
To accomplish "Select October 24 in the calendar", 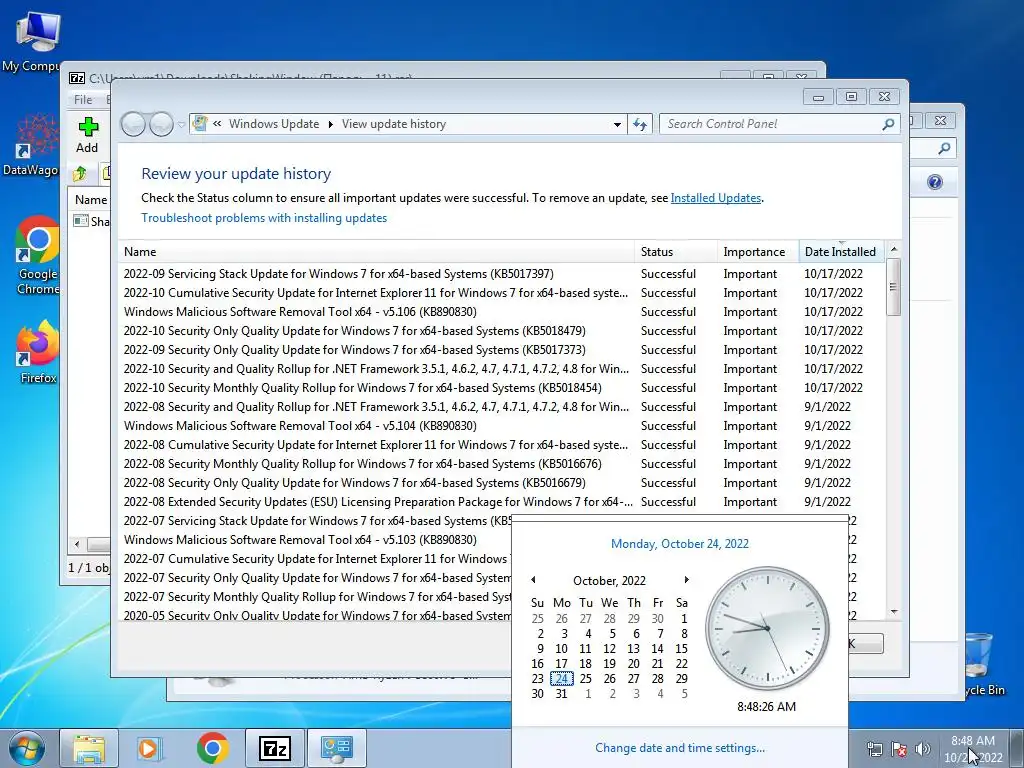I will tap(562, 679).
